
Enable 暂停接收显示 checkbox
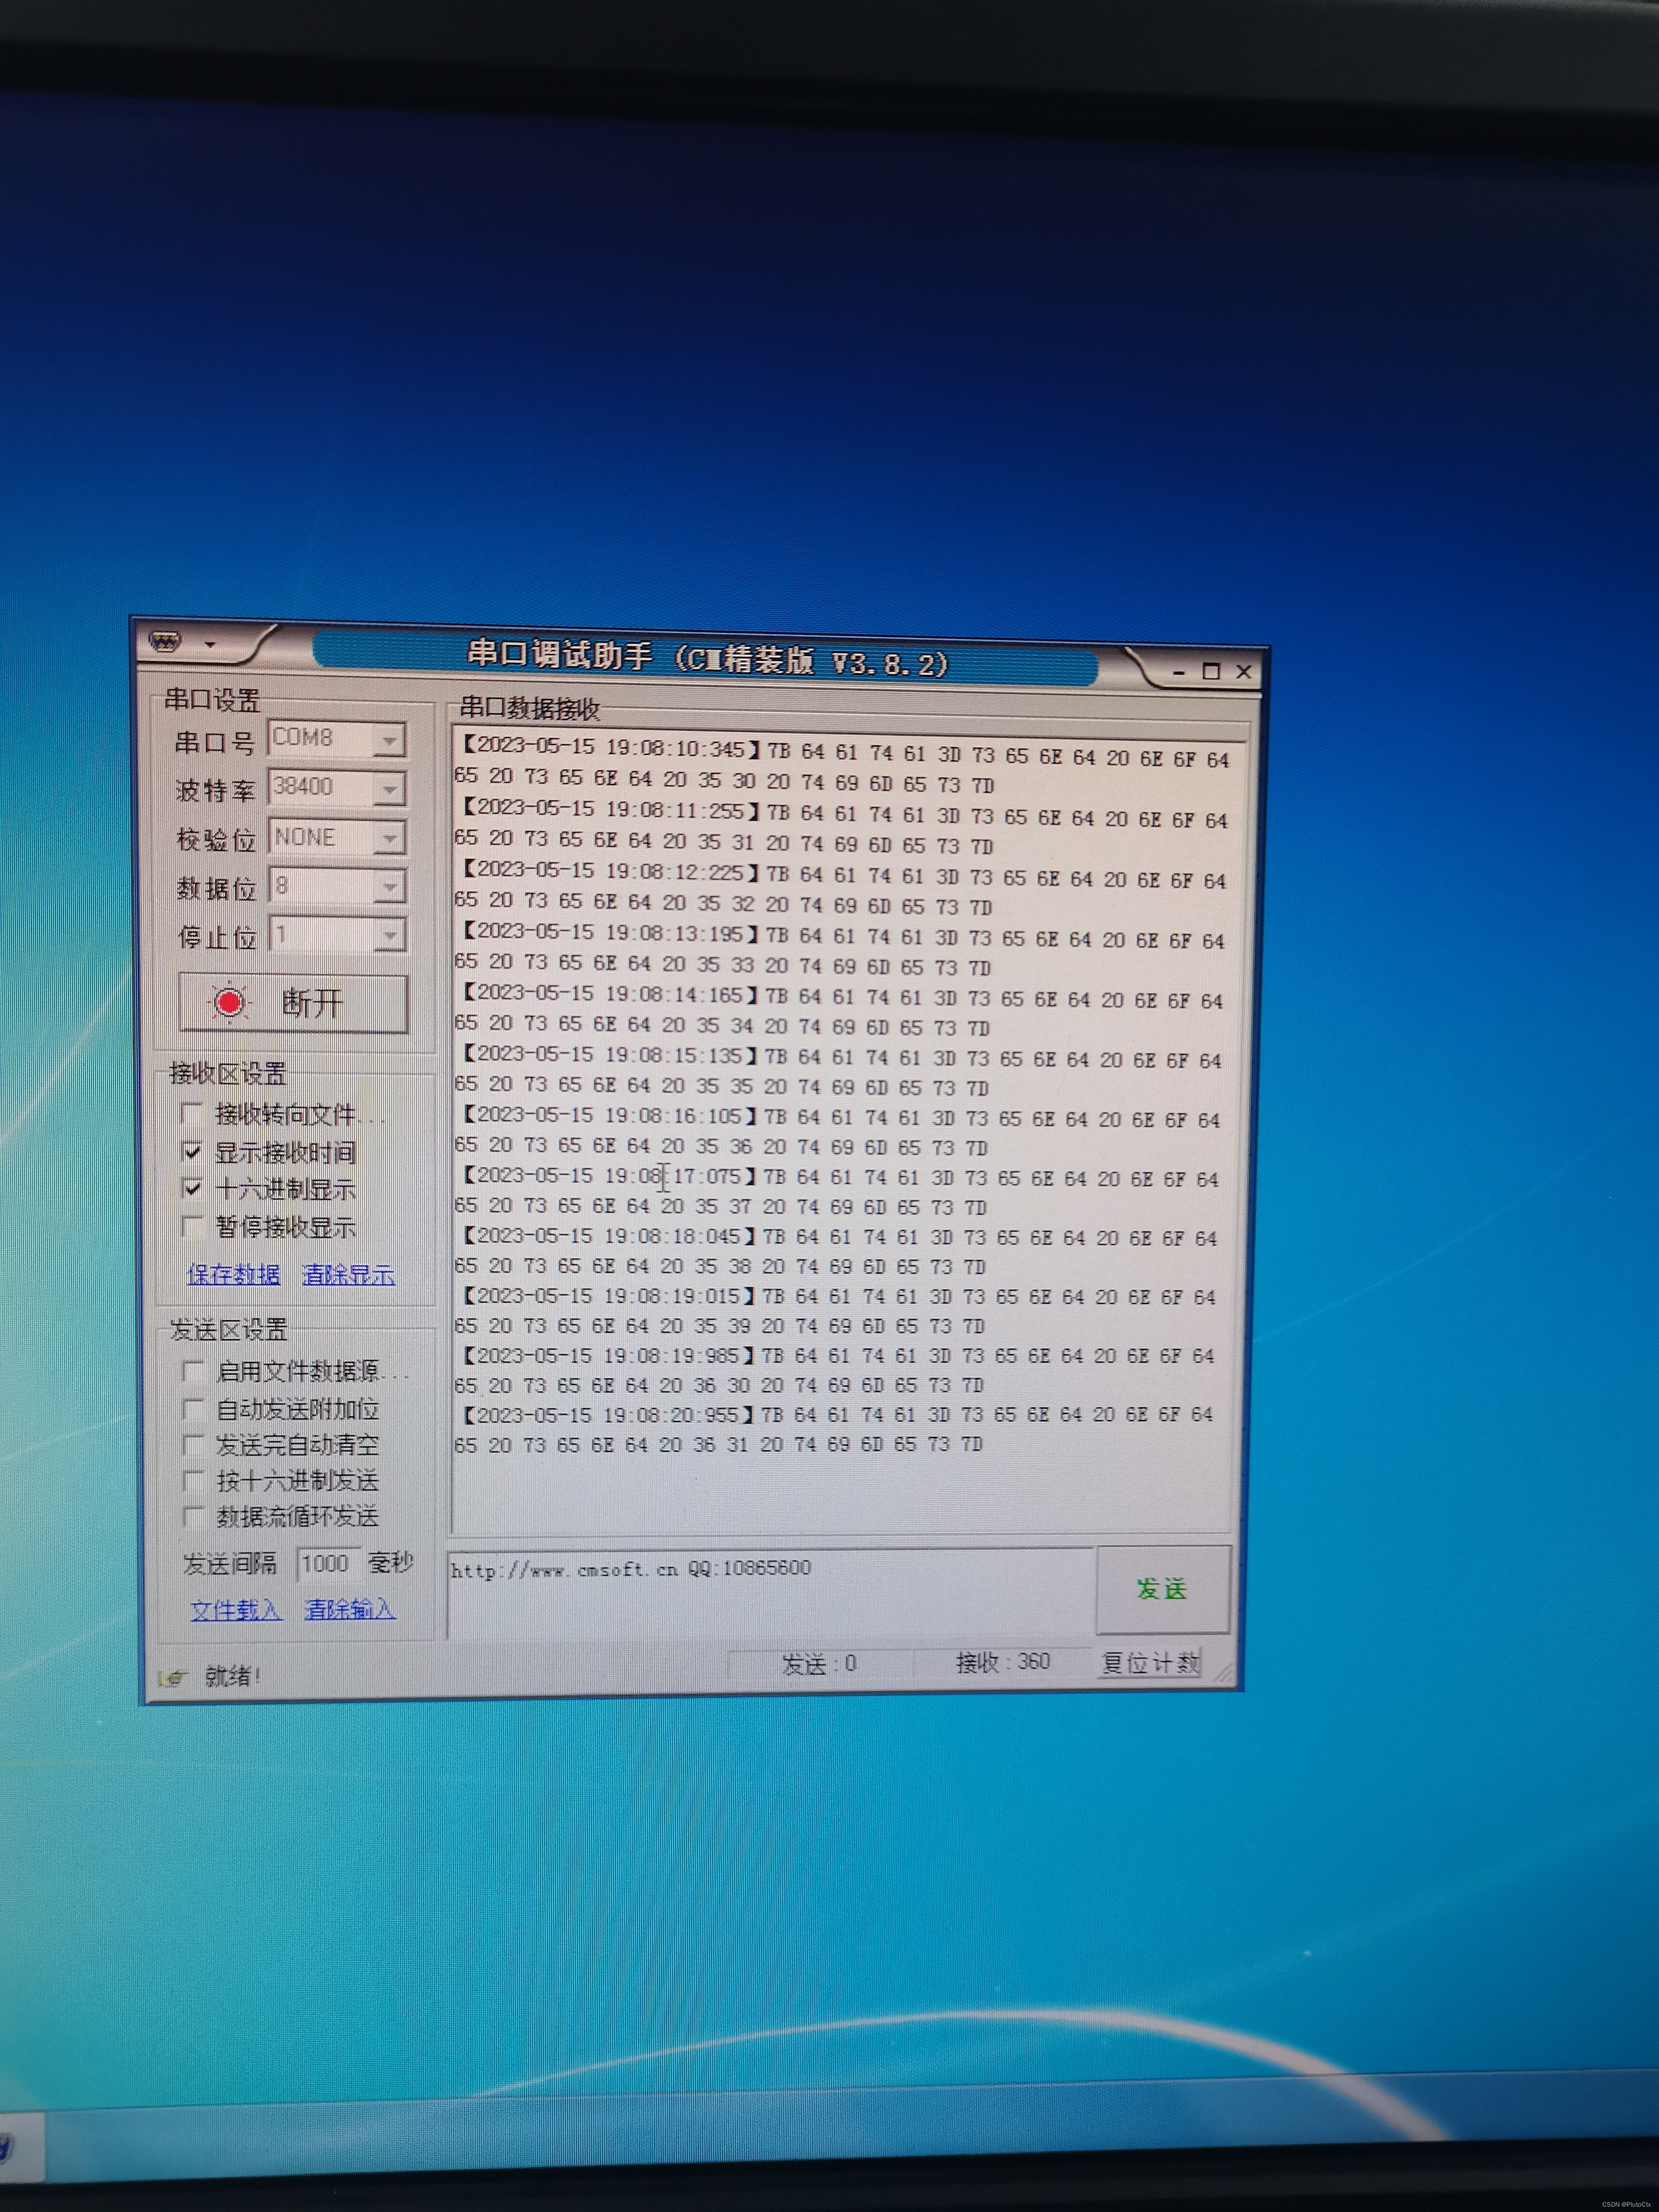pos(192,1226)
